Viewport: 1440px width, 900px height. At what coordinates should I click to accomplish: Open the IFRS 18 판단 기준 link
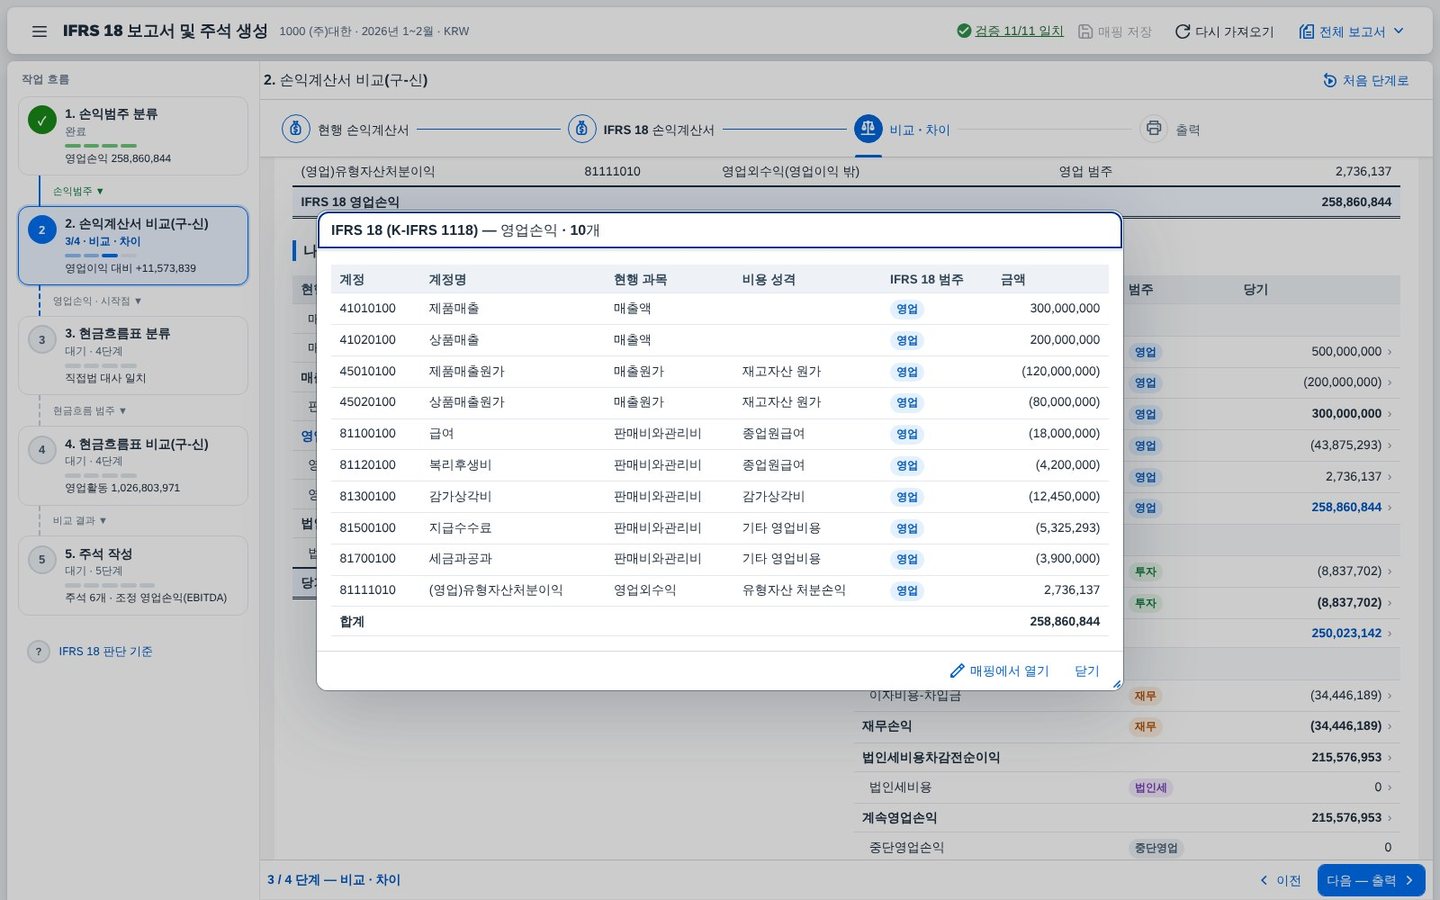pos(105,651)
